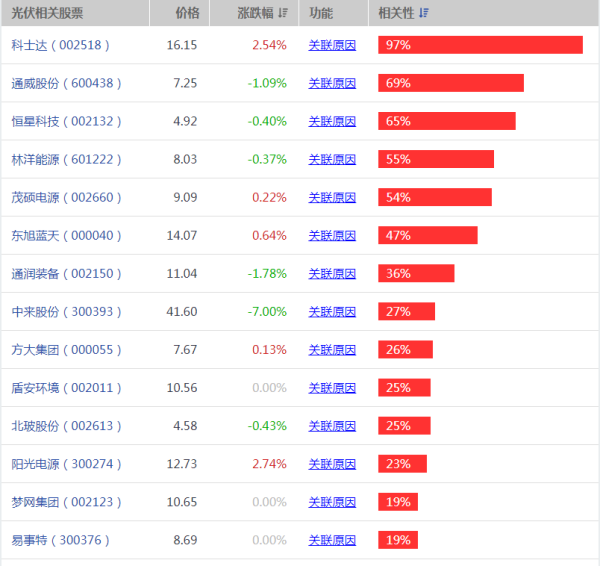Click price 8.69 of 易事特
Viewport: 600px width, 566px height.
[185, 540]
